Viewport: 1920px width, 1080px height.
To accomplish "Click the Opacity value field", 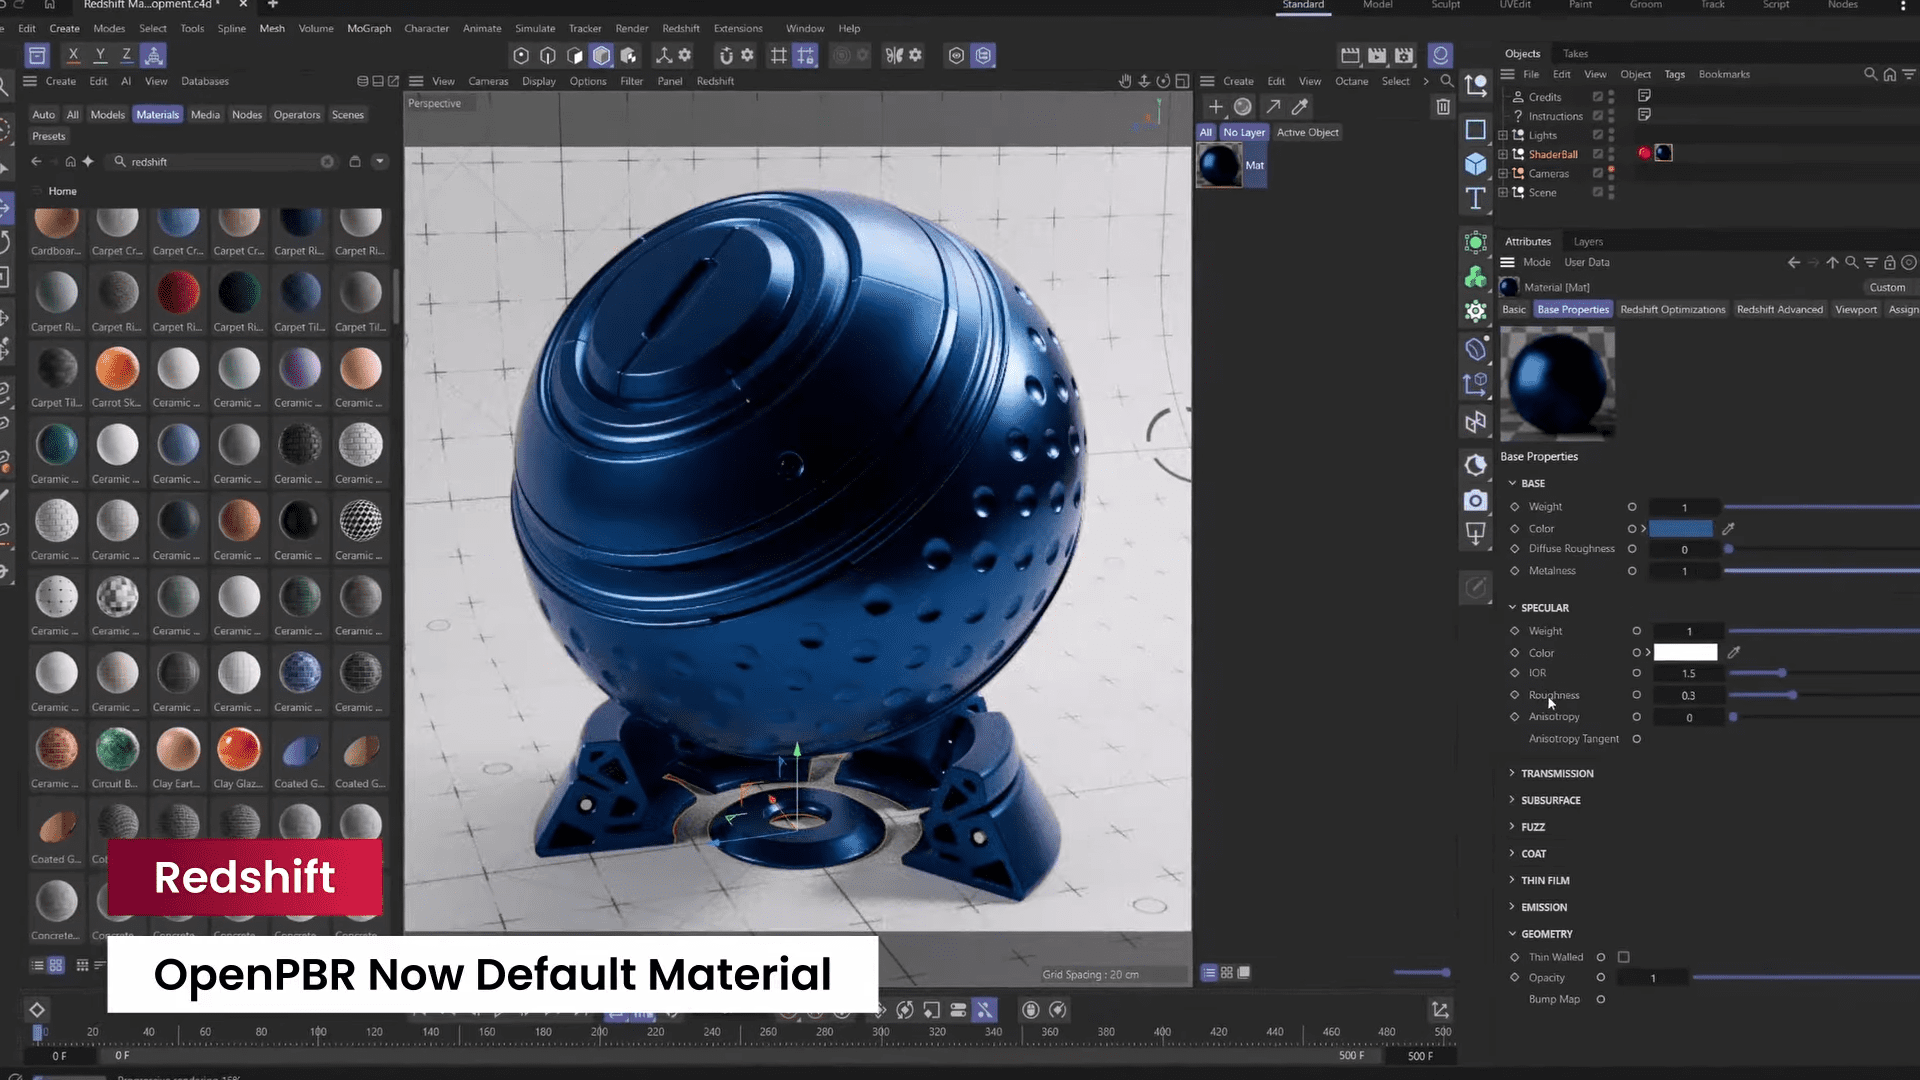I will click(1653, 978).
